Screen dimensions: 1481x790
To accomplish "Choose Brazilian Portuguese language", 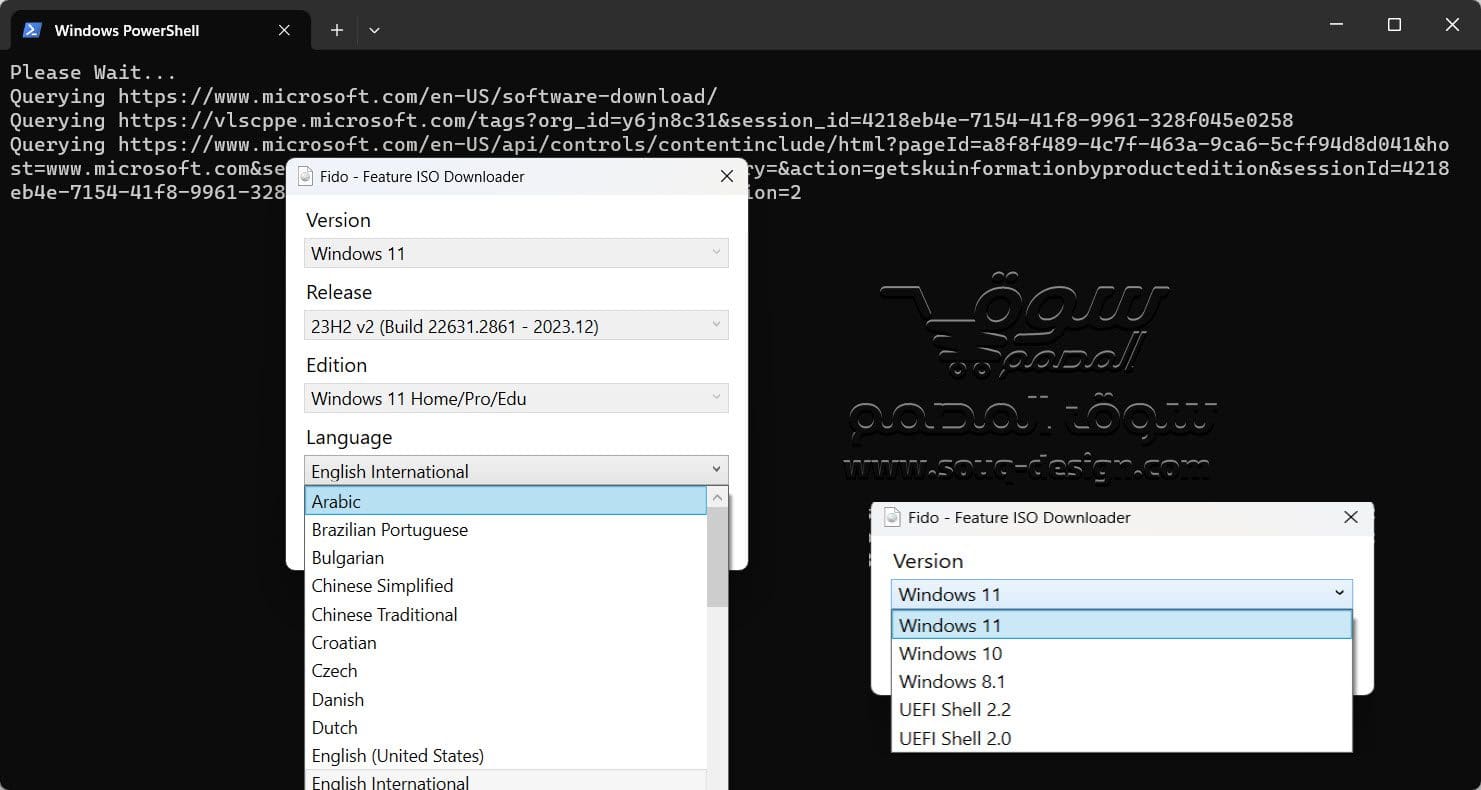I will tap(505, 530).
